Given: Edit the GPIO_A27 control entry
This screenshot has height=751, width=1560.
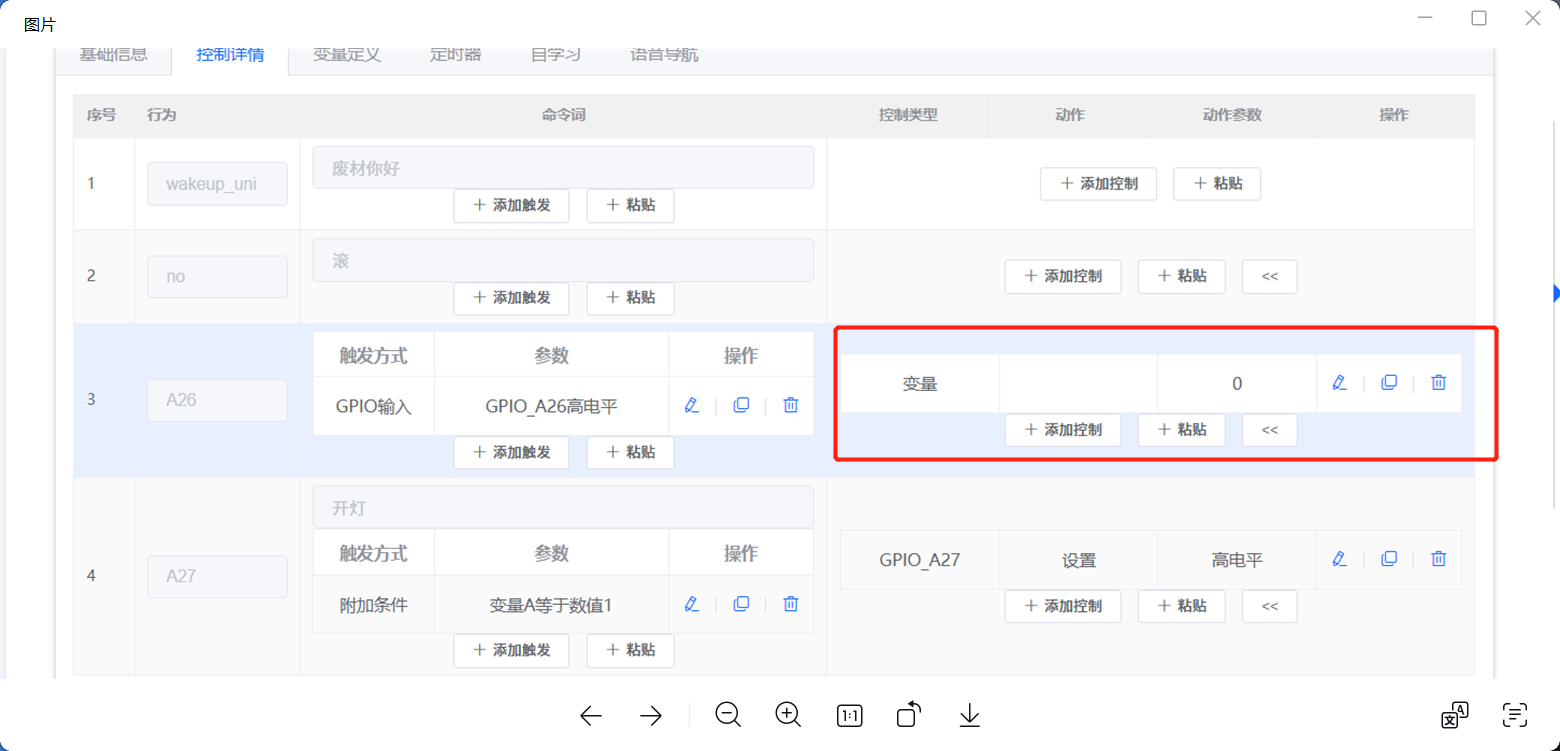Looking at the screenshot, I should point(1339,559).
